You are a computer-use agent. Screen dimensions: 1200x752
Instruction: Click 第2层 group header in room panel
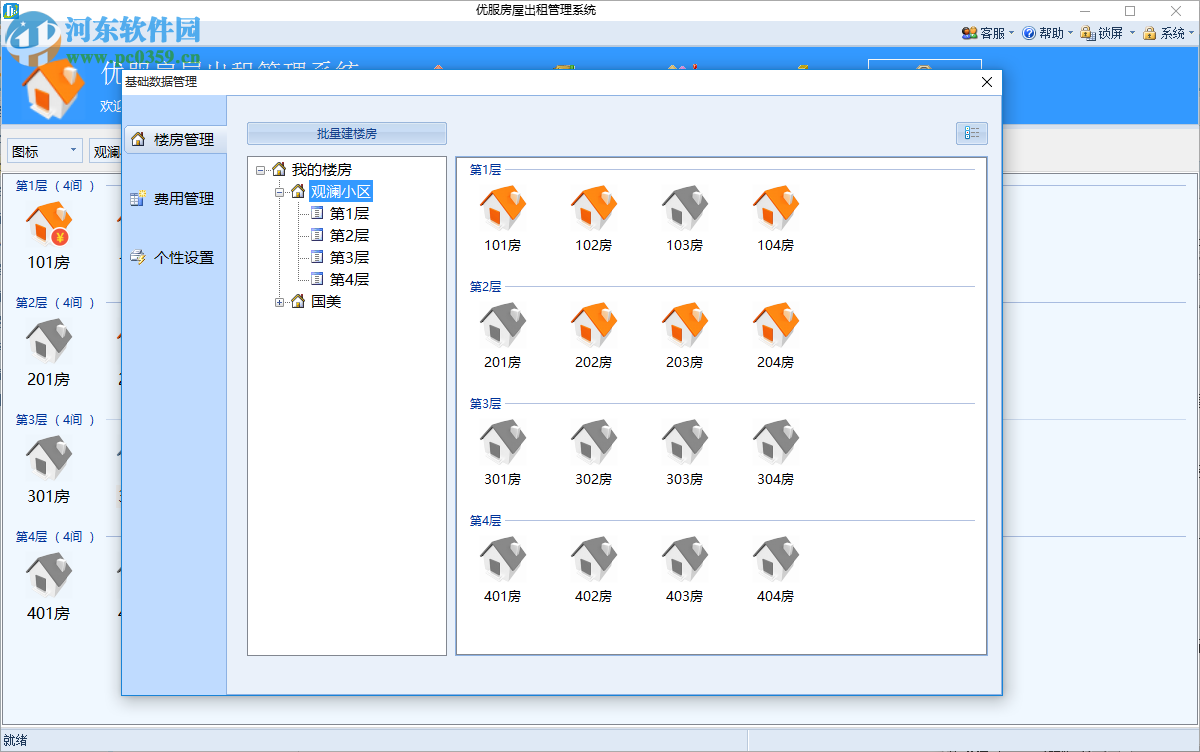(x=485, y=287)
